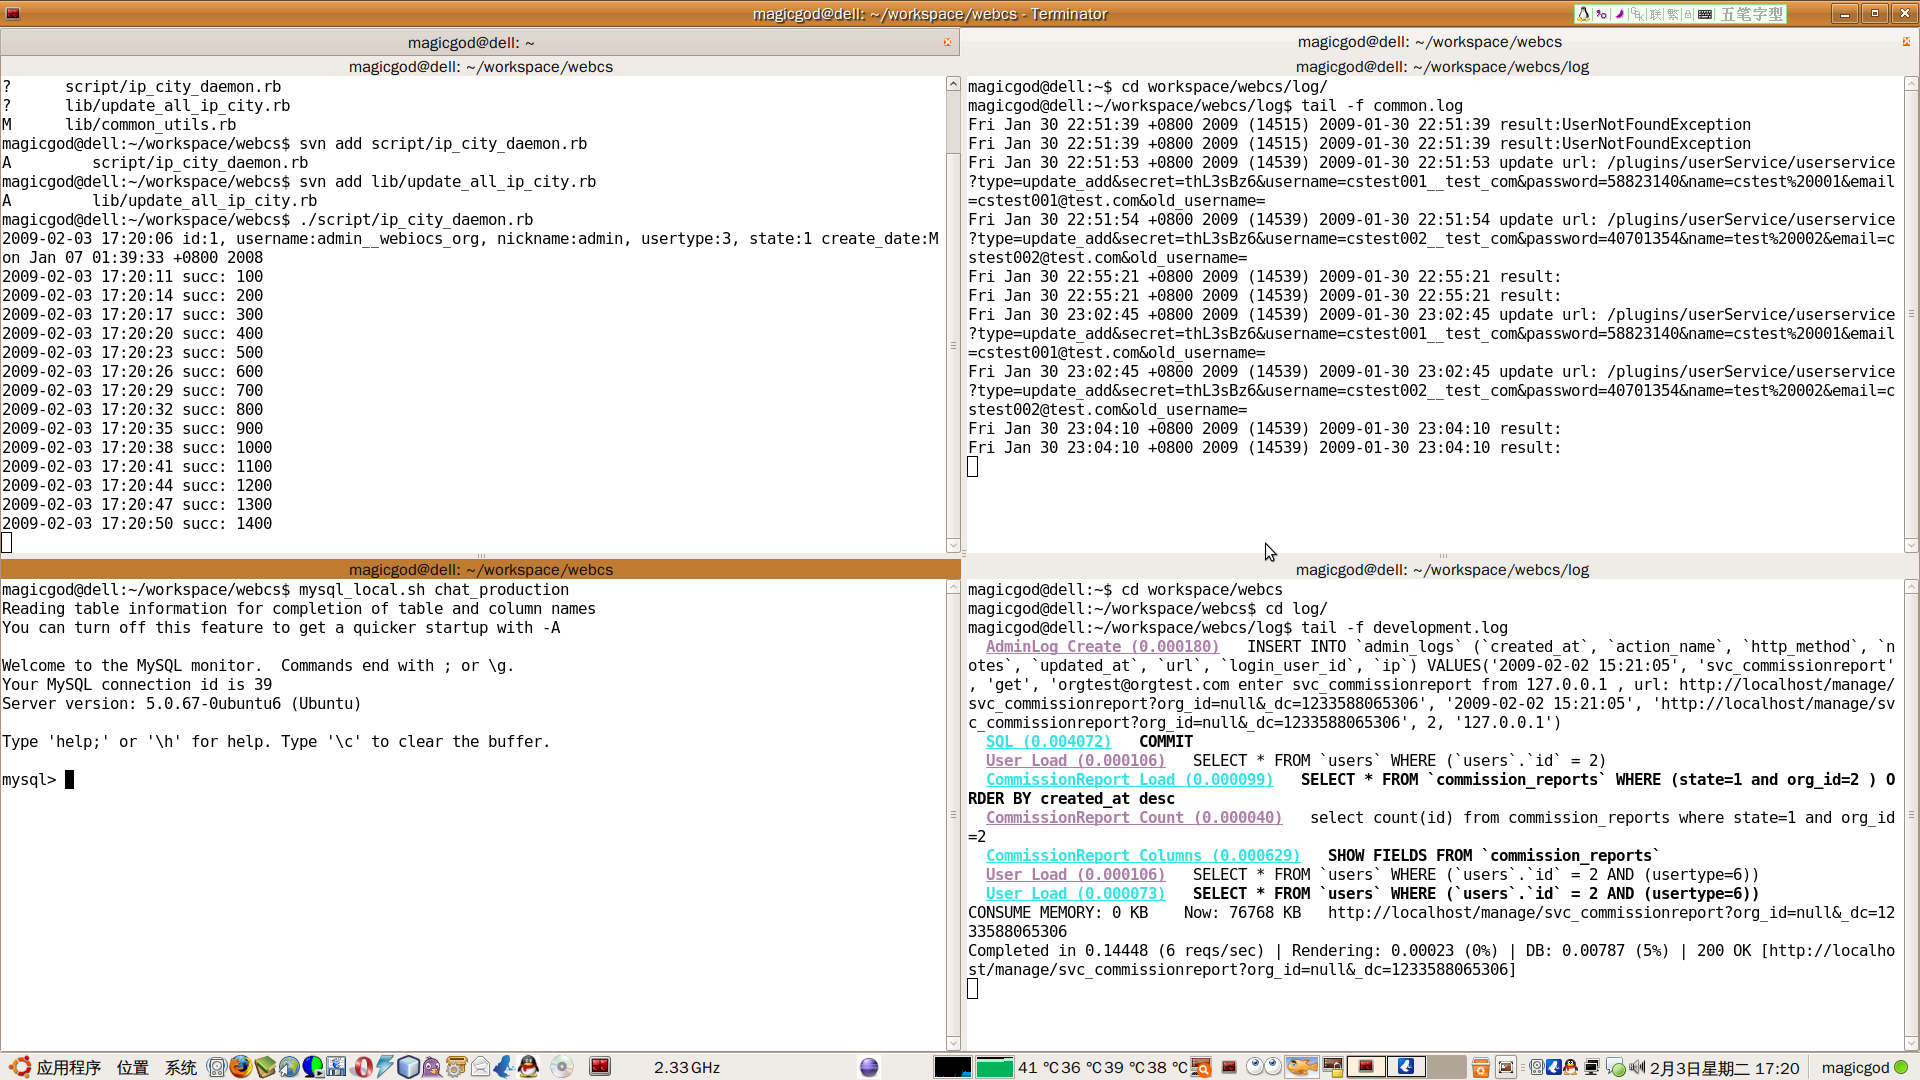Open the globe with cursor launcher icon
The width and height of the screenshot is (1920, 1080).
pyautogui.click(x=289, y=1067)
